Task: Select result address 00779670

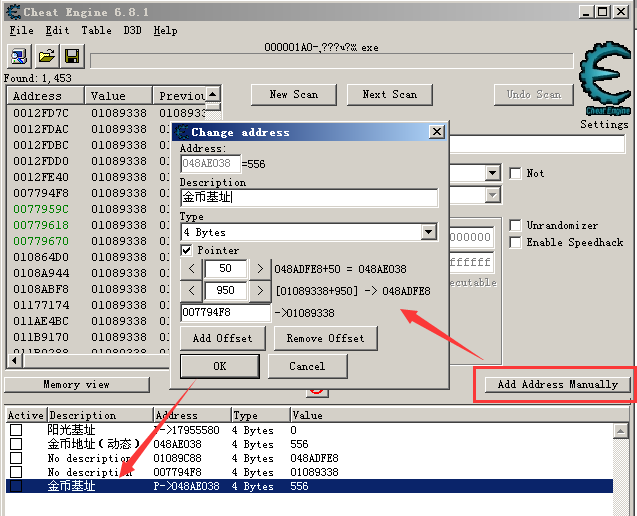Action: 41,241
